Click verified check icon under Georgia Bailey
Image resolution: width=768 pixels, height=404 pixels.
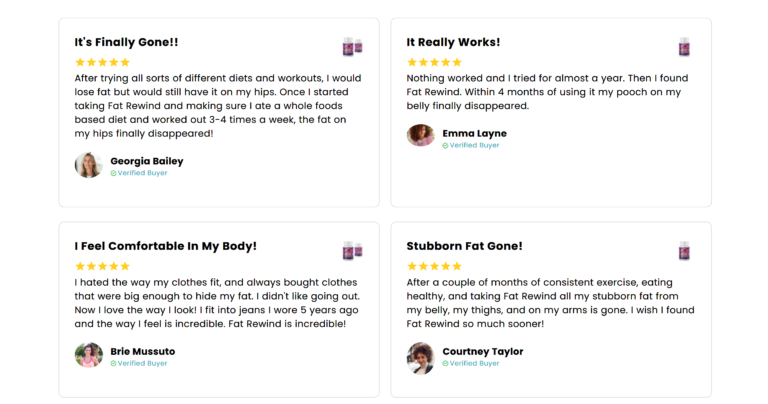tap(114, 173)
